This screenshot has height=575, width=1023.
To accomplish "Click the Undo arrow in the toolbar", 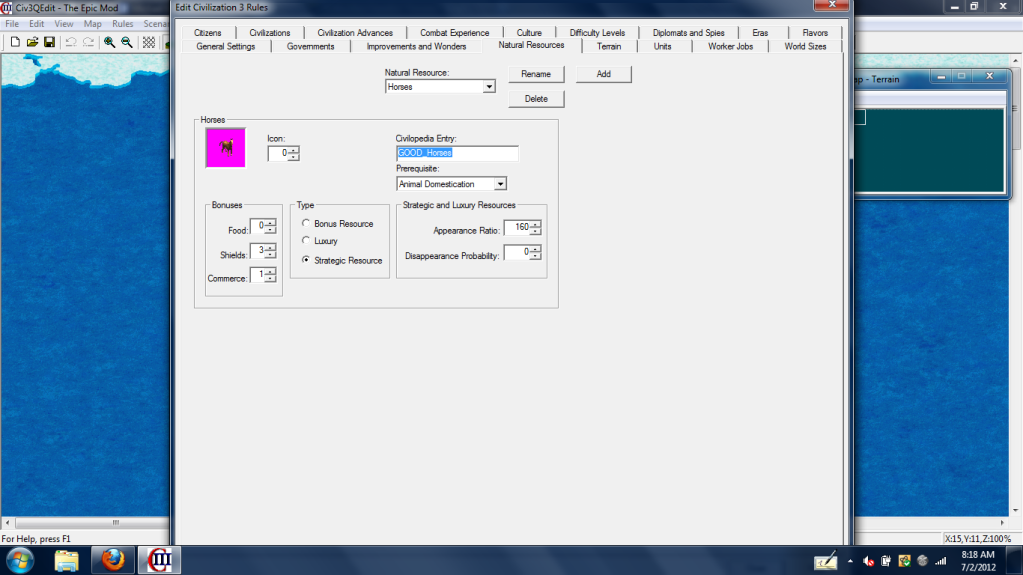I will (x=70, y=42).
